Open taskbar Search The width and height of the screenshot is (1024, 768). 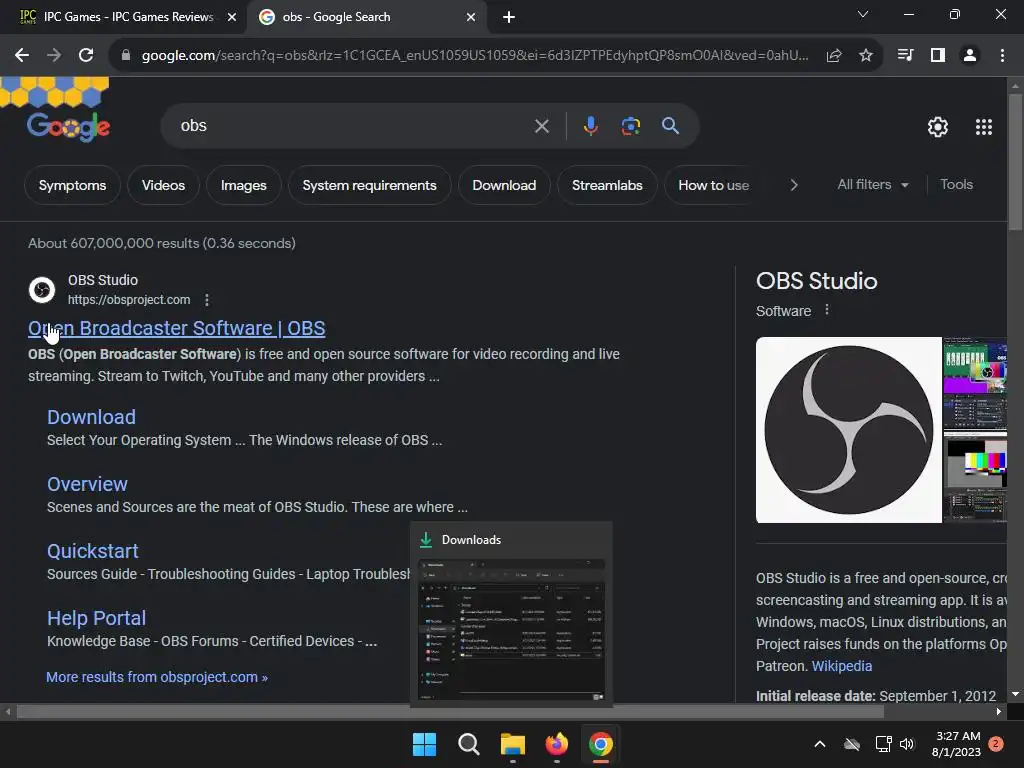[x=468, y=744]
